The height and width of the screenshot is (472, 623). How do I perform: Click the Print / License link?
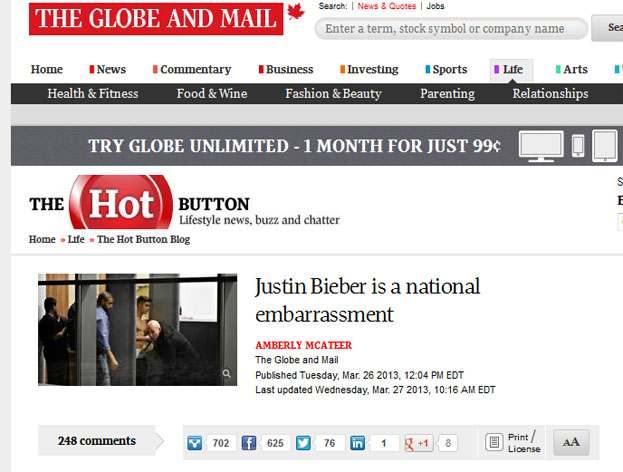[524, 442]
